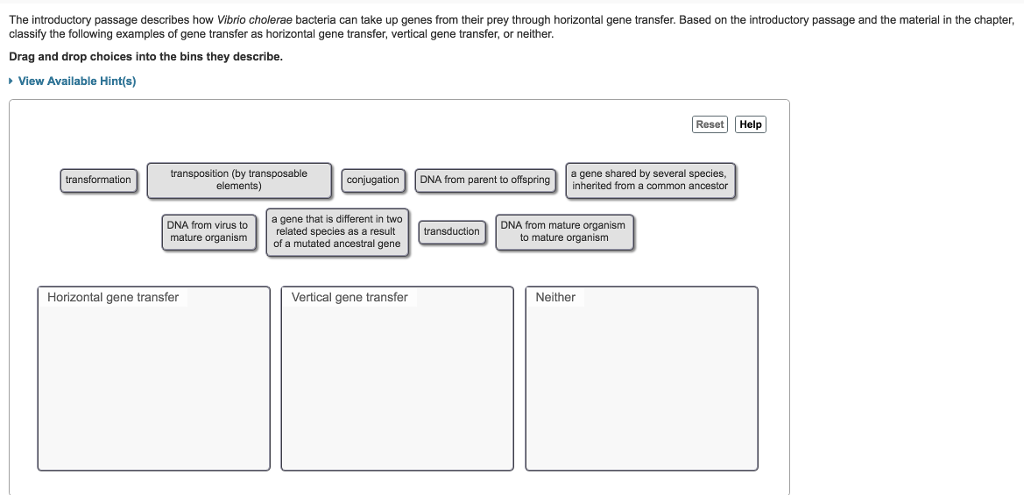
Task: Choose DNA from mature organism to mature organism
Action: (564, 232)
